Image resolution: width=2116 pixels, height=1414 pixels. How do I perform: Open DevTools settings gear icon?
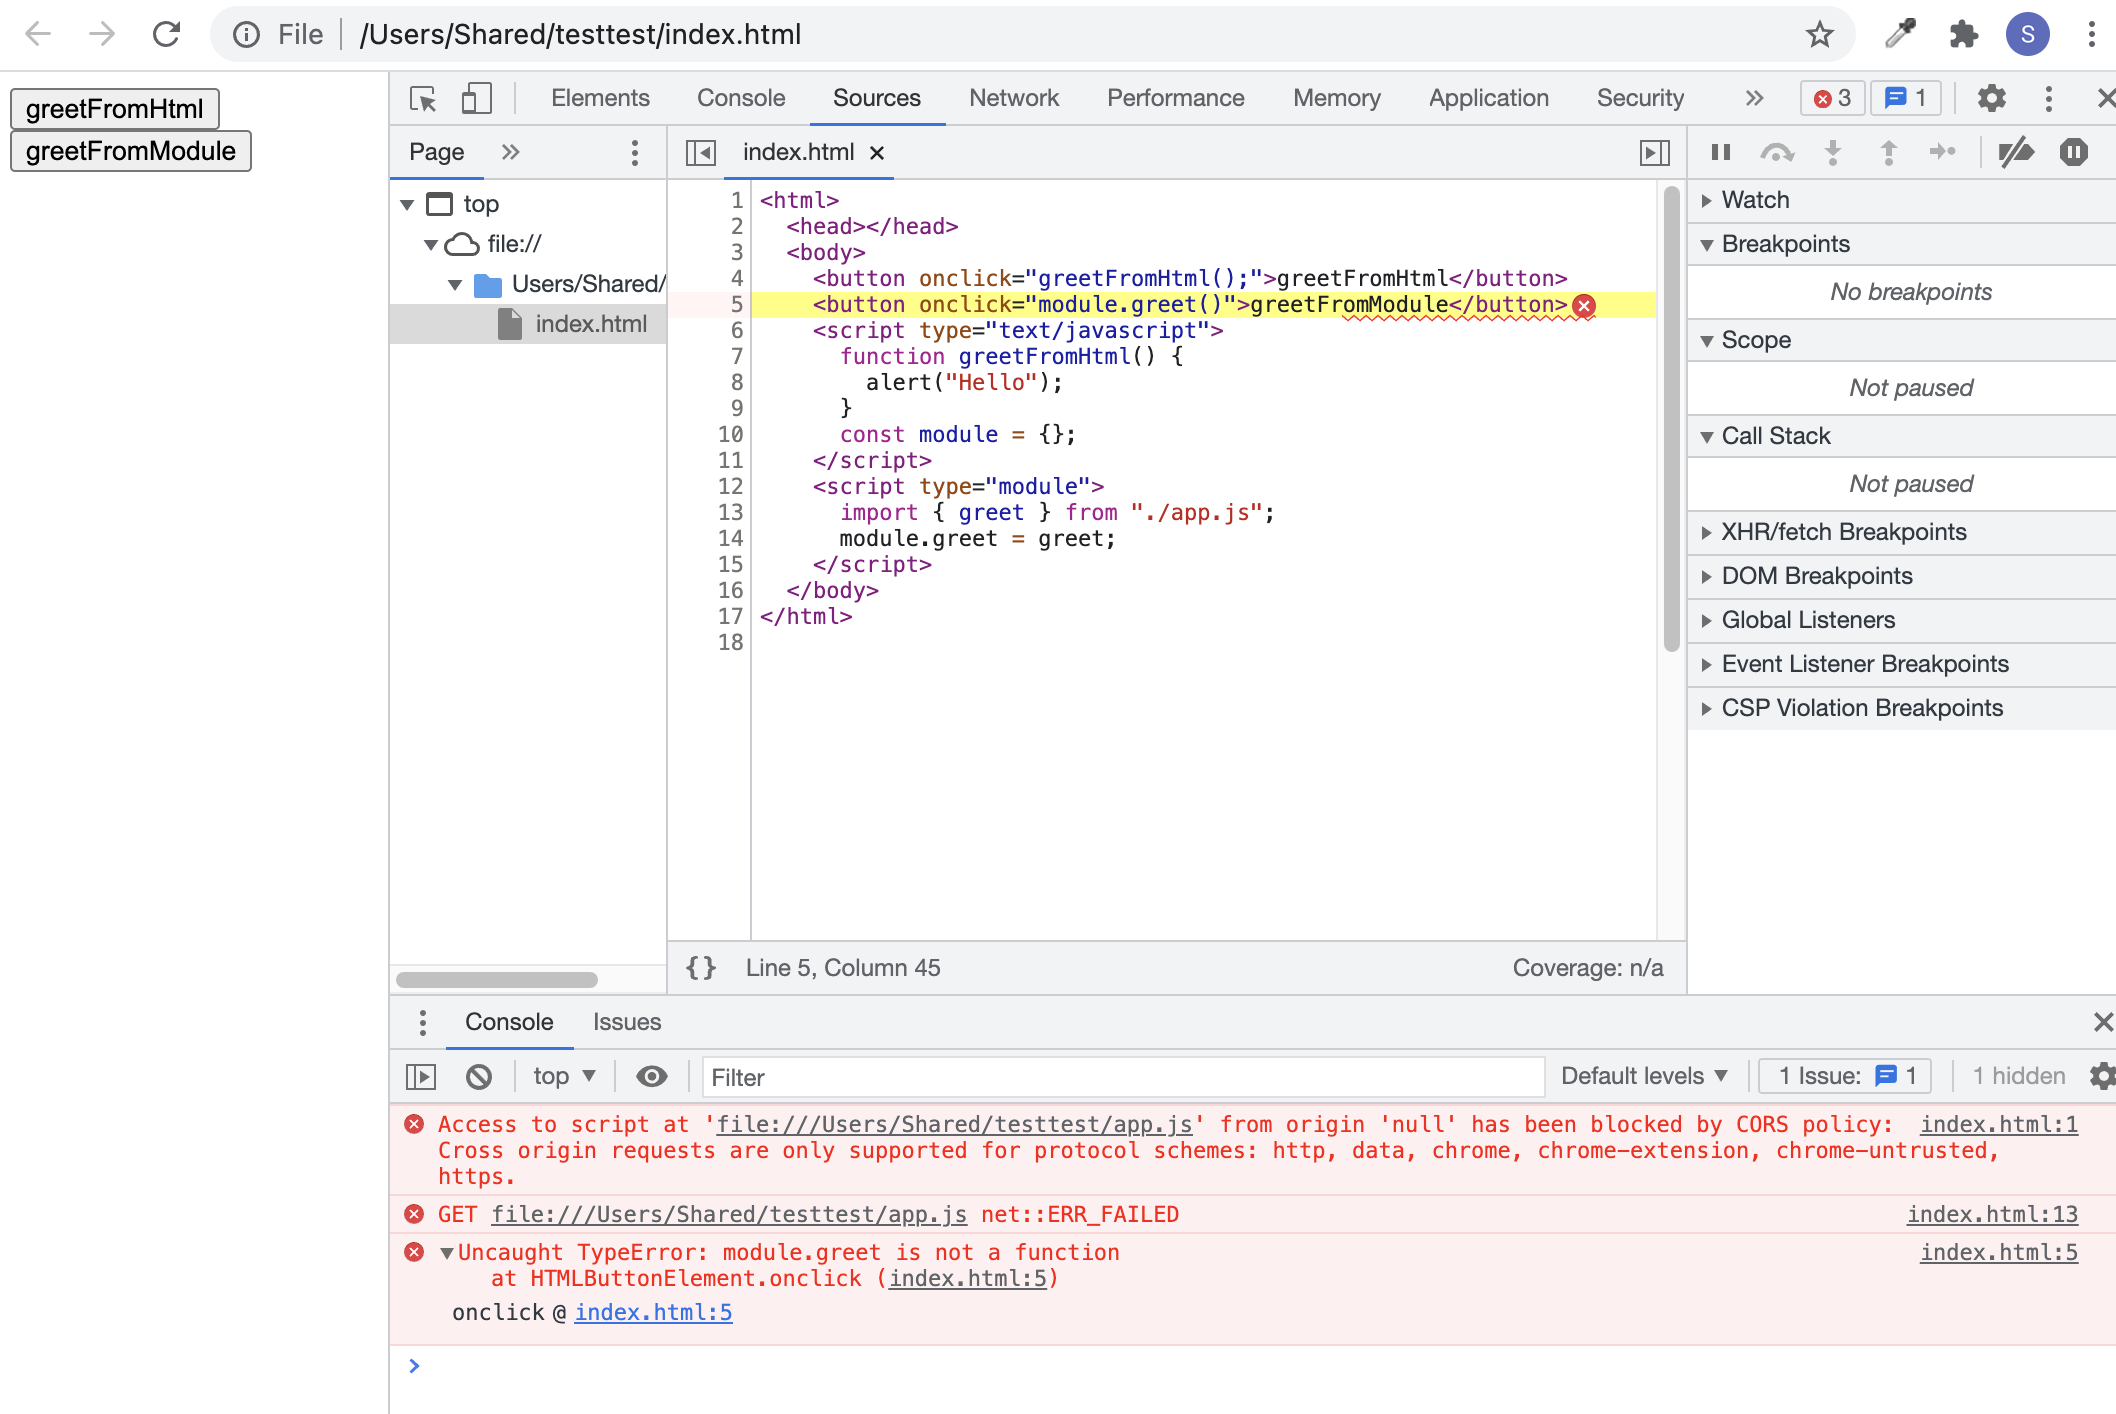tap(1991, 98)
